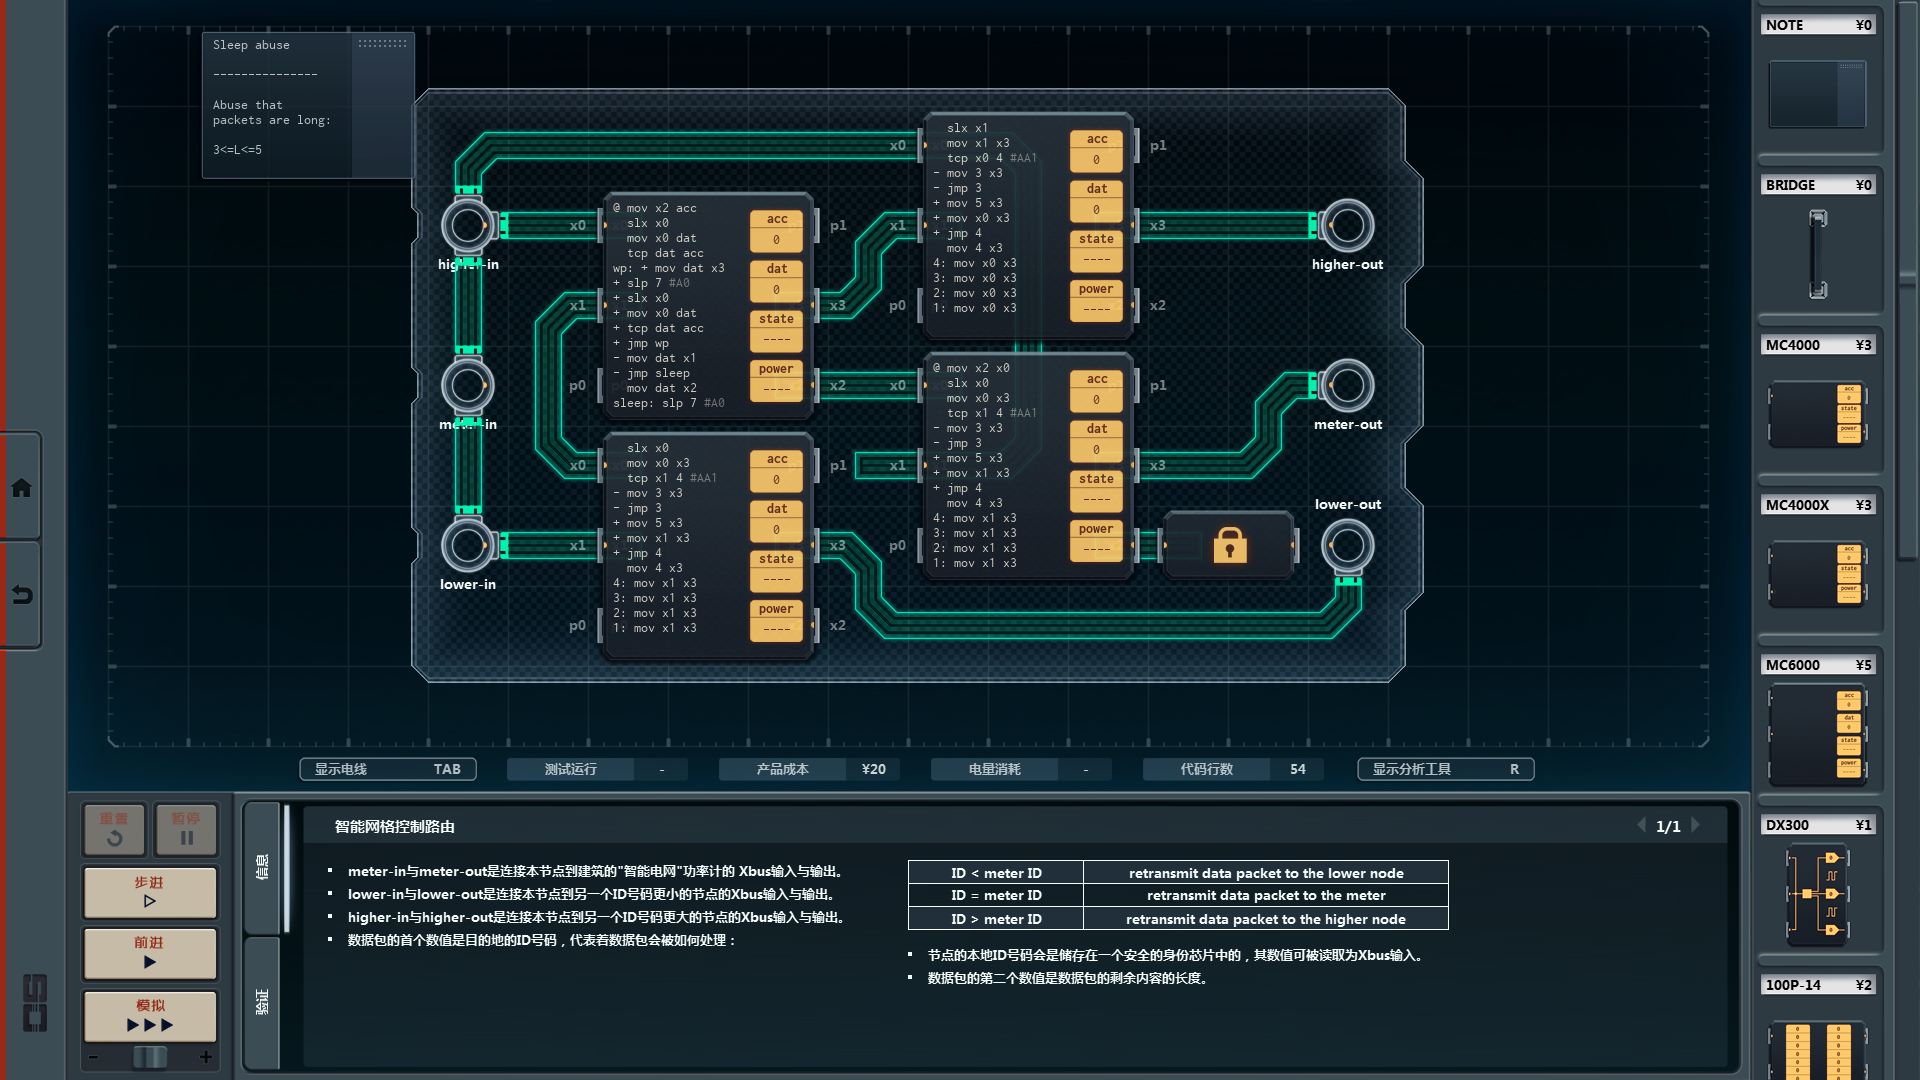The height and width of the screenshot is (1080, 1920).
Task: Click the undo arrow icon
Action: 21,595
